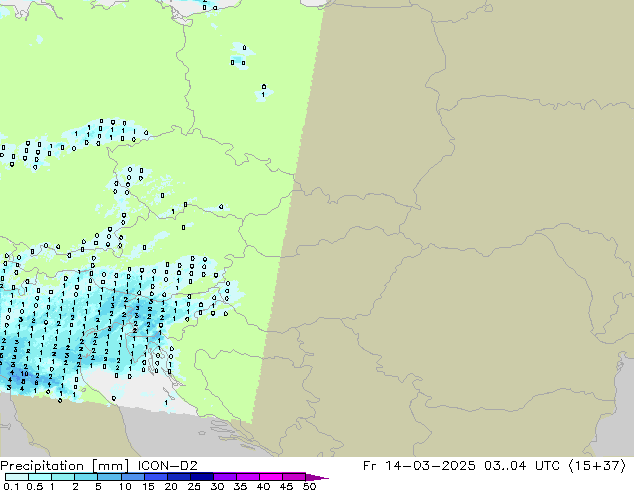Click the legend label "35"
This screenshot has width=634, height=490.
tap(240, 486)
